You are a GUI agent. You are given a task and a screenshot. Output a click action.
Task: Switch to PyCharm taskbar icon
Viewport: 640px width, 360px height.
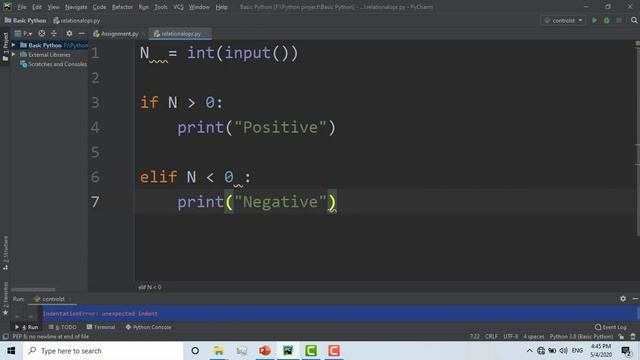click(288, 351)
